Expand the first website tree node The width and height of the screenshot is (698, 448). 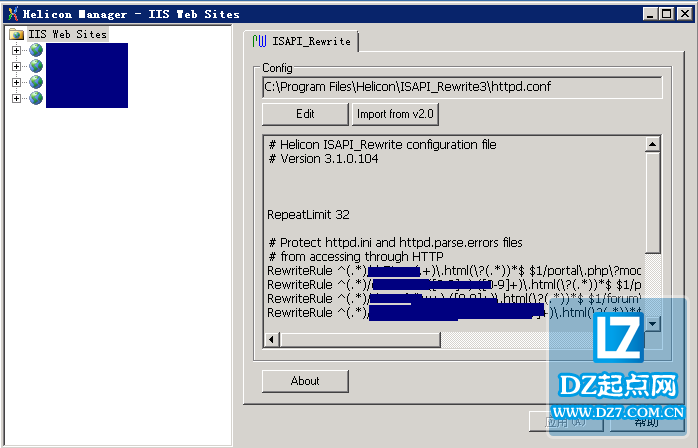(16, 50)
